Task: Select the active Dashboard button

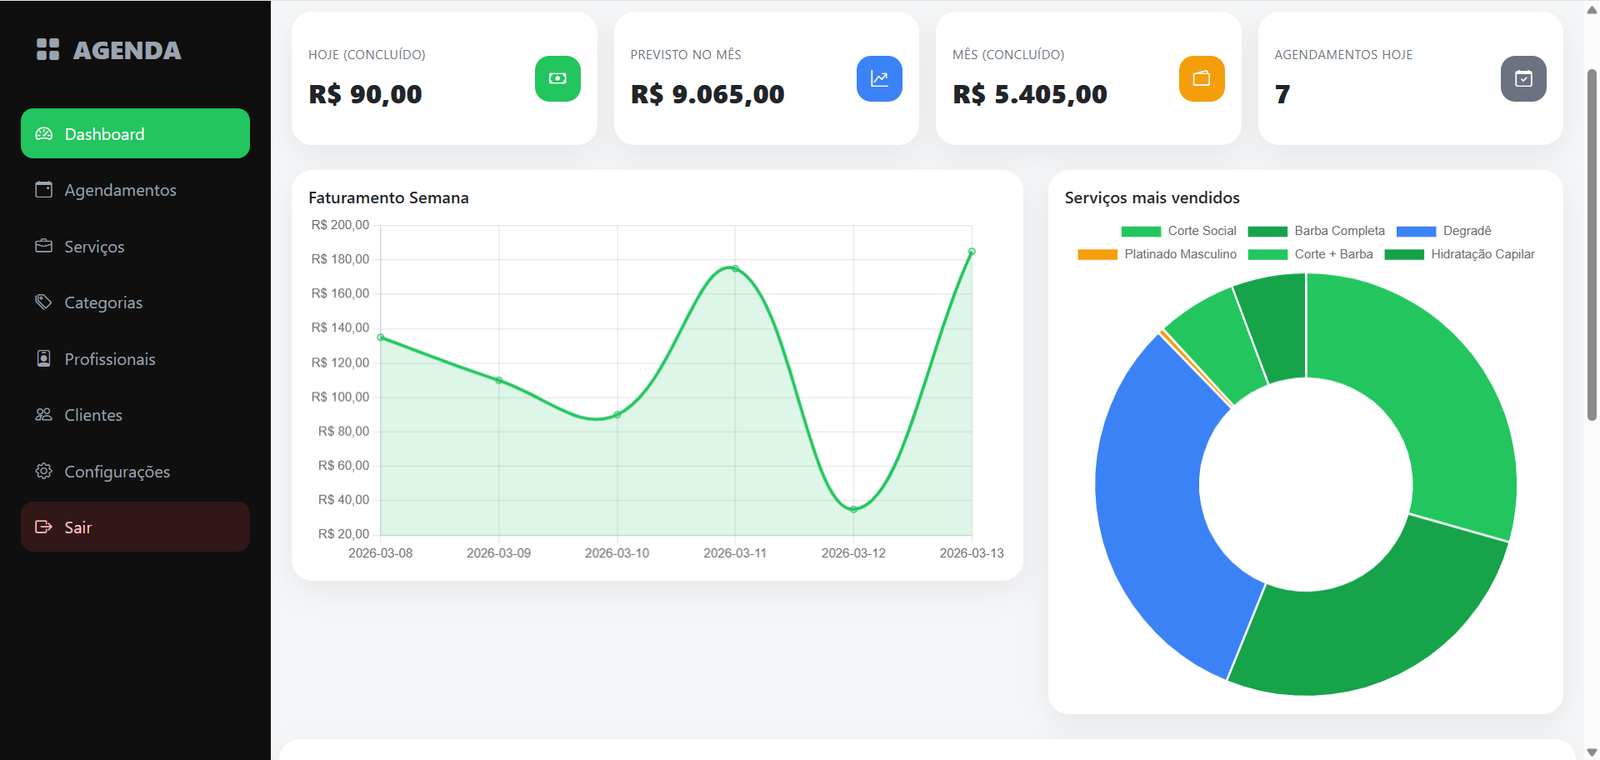Action: click(135, 134)
